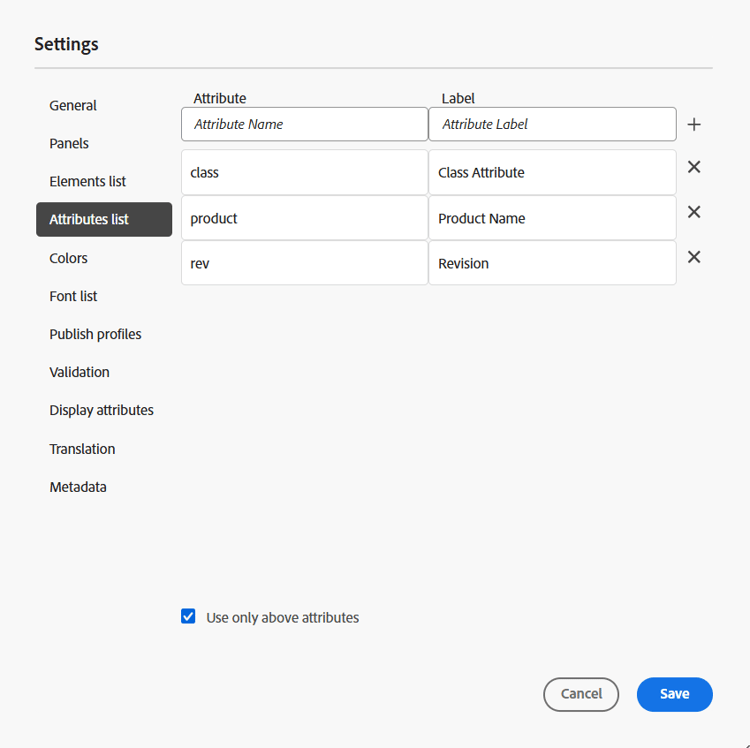The width and height of the screenshot is (750, 748).
Task: Remove the rev attribute row
Action: point(694,257)
